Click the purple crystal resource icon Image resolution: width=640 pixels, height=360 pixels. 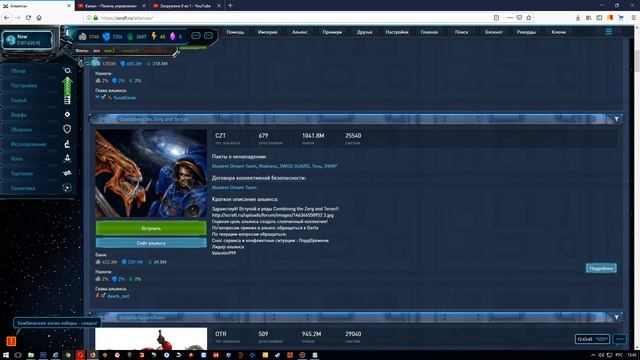tap(173, 36)
